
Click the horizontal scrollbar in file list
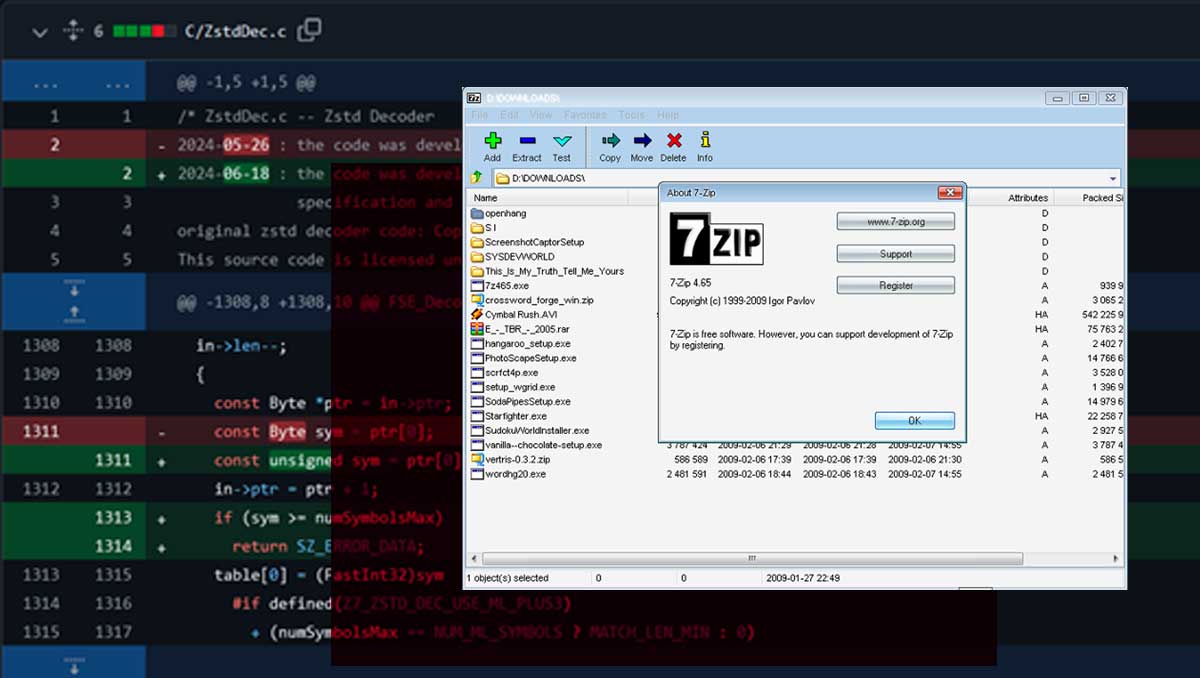click(x=752, y=558)
